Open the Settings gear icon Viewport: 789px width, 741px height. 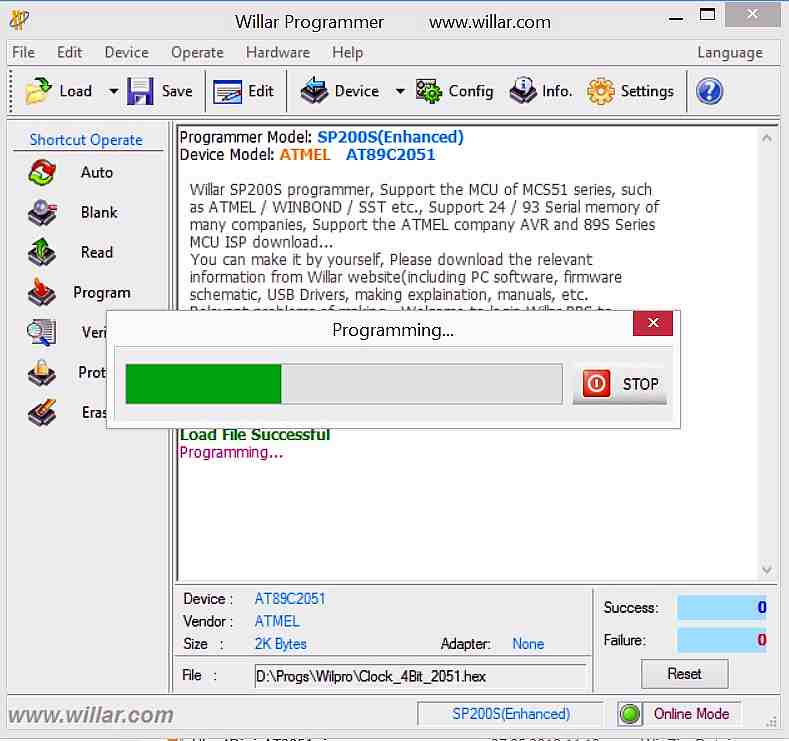tap(600, 92)
